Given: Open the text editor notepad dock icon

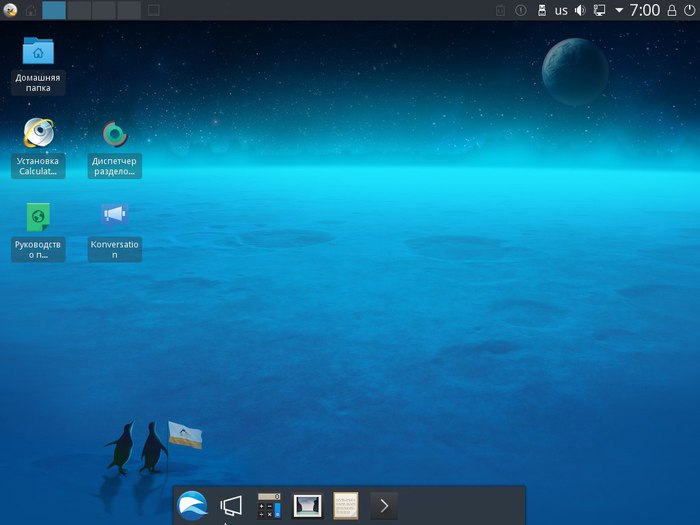Looking at the screenshot, I should click(346, 505).
